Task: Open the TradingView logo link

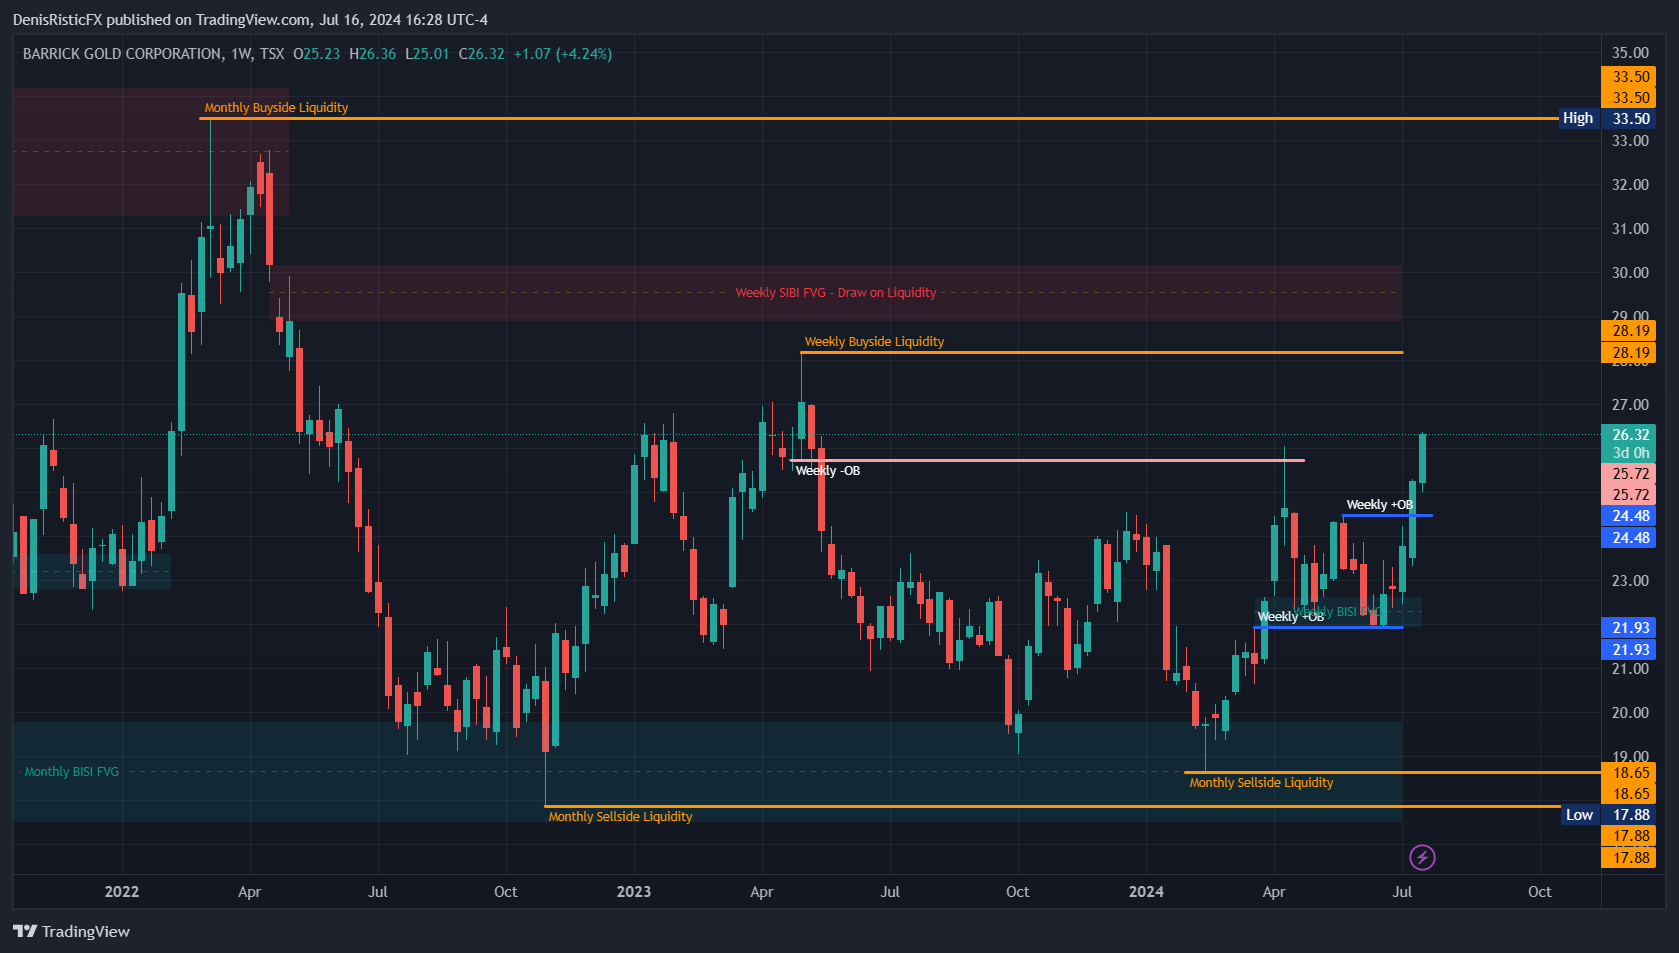Action: 72,931
